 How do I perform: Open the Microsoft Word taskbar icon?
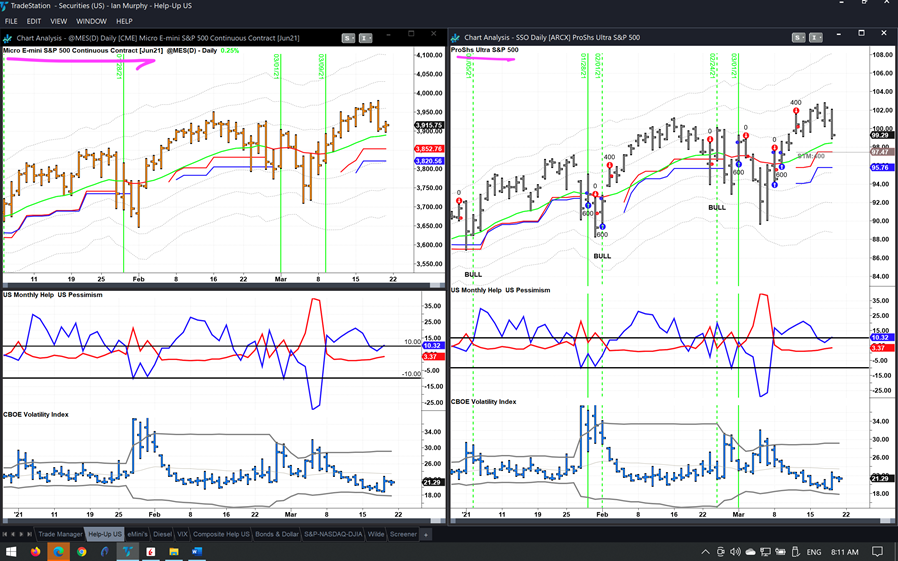coord(197,551)
